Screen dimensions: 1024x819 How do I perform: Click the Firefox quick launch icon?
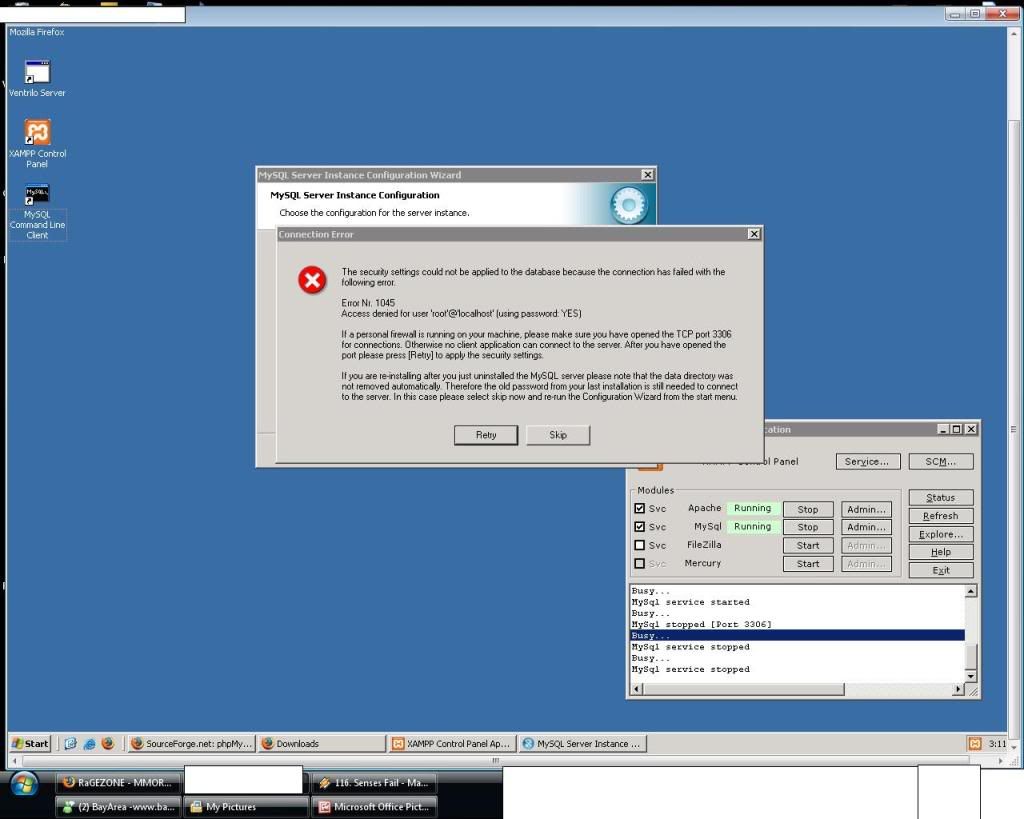coord(107,743)
